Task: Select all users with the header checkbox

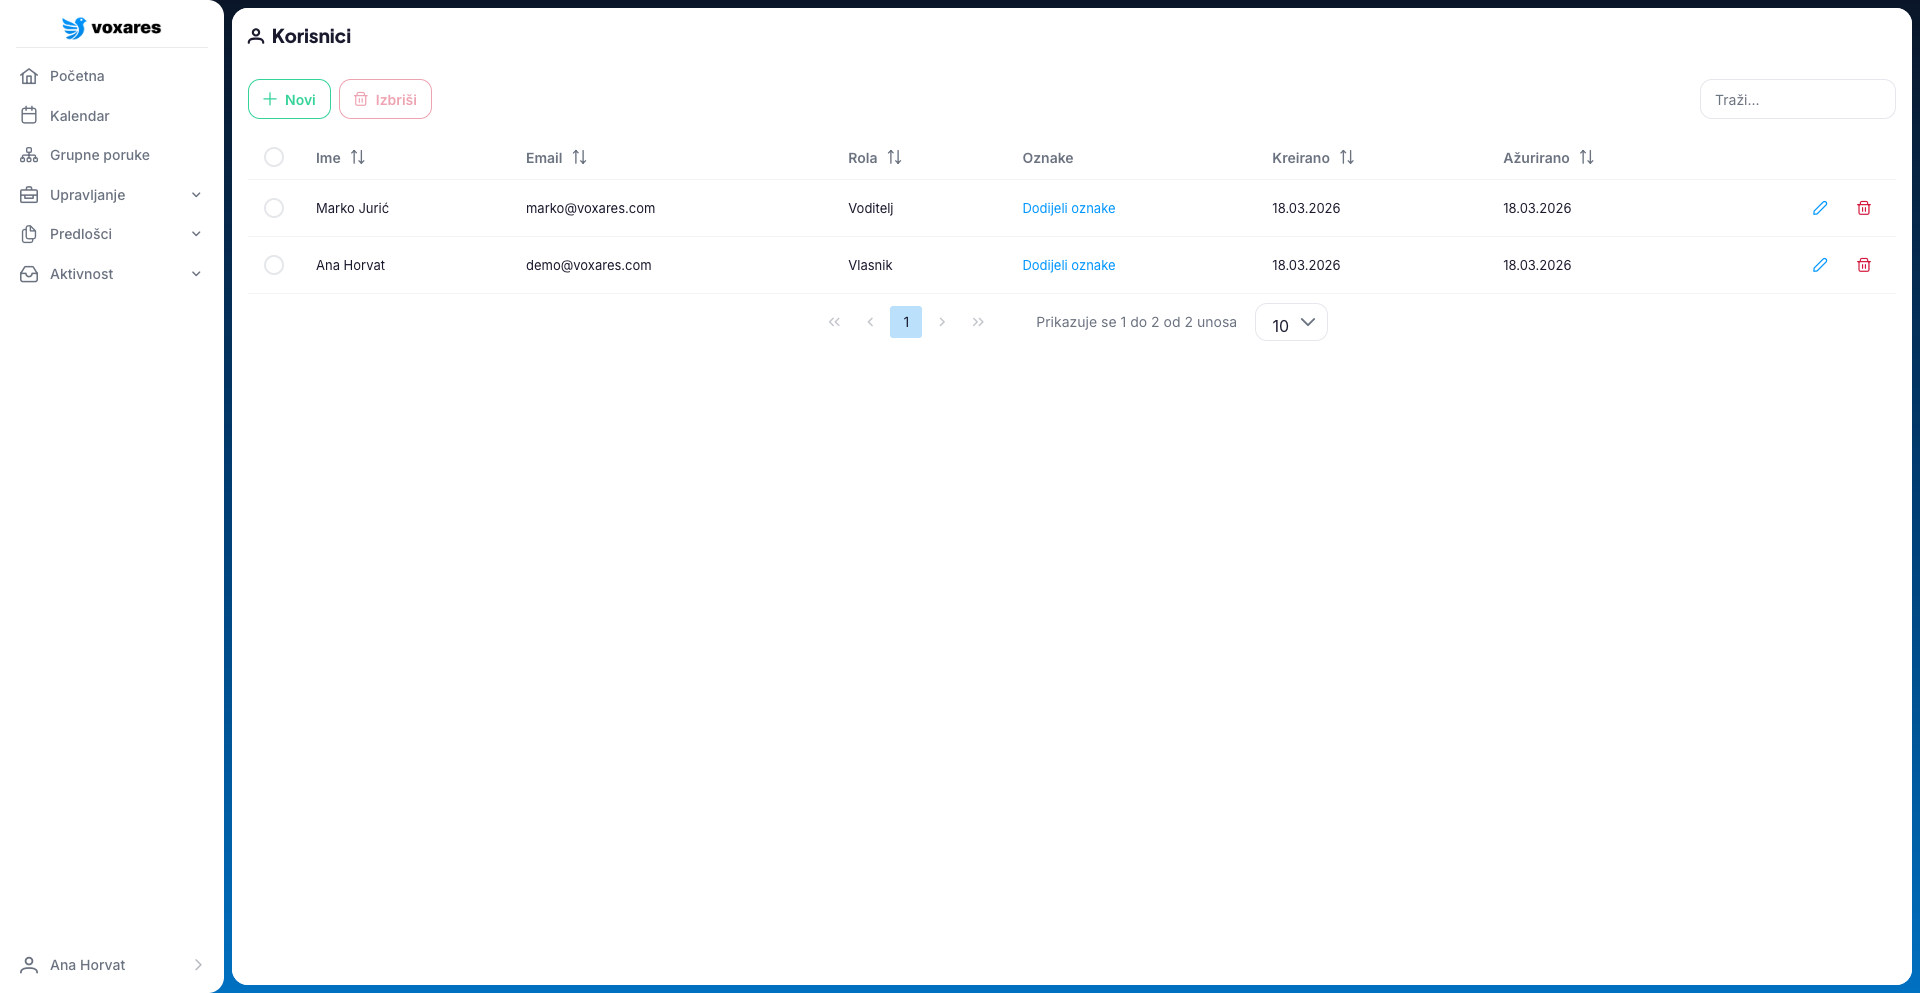Action: click(274, 157)
